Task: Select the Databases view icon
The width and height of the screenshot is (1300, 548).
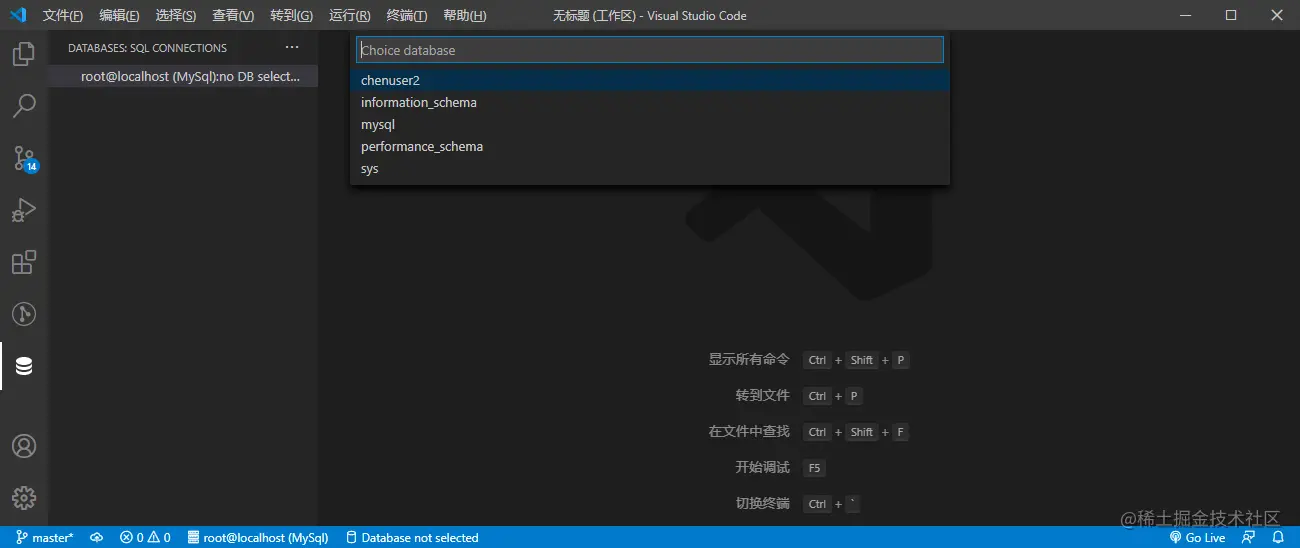Action: coord(24,366)
